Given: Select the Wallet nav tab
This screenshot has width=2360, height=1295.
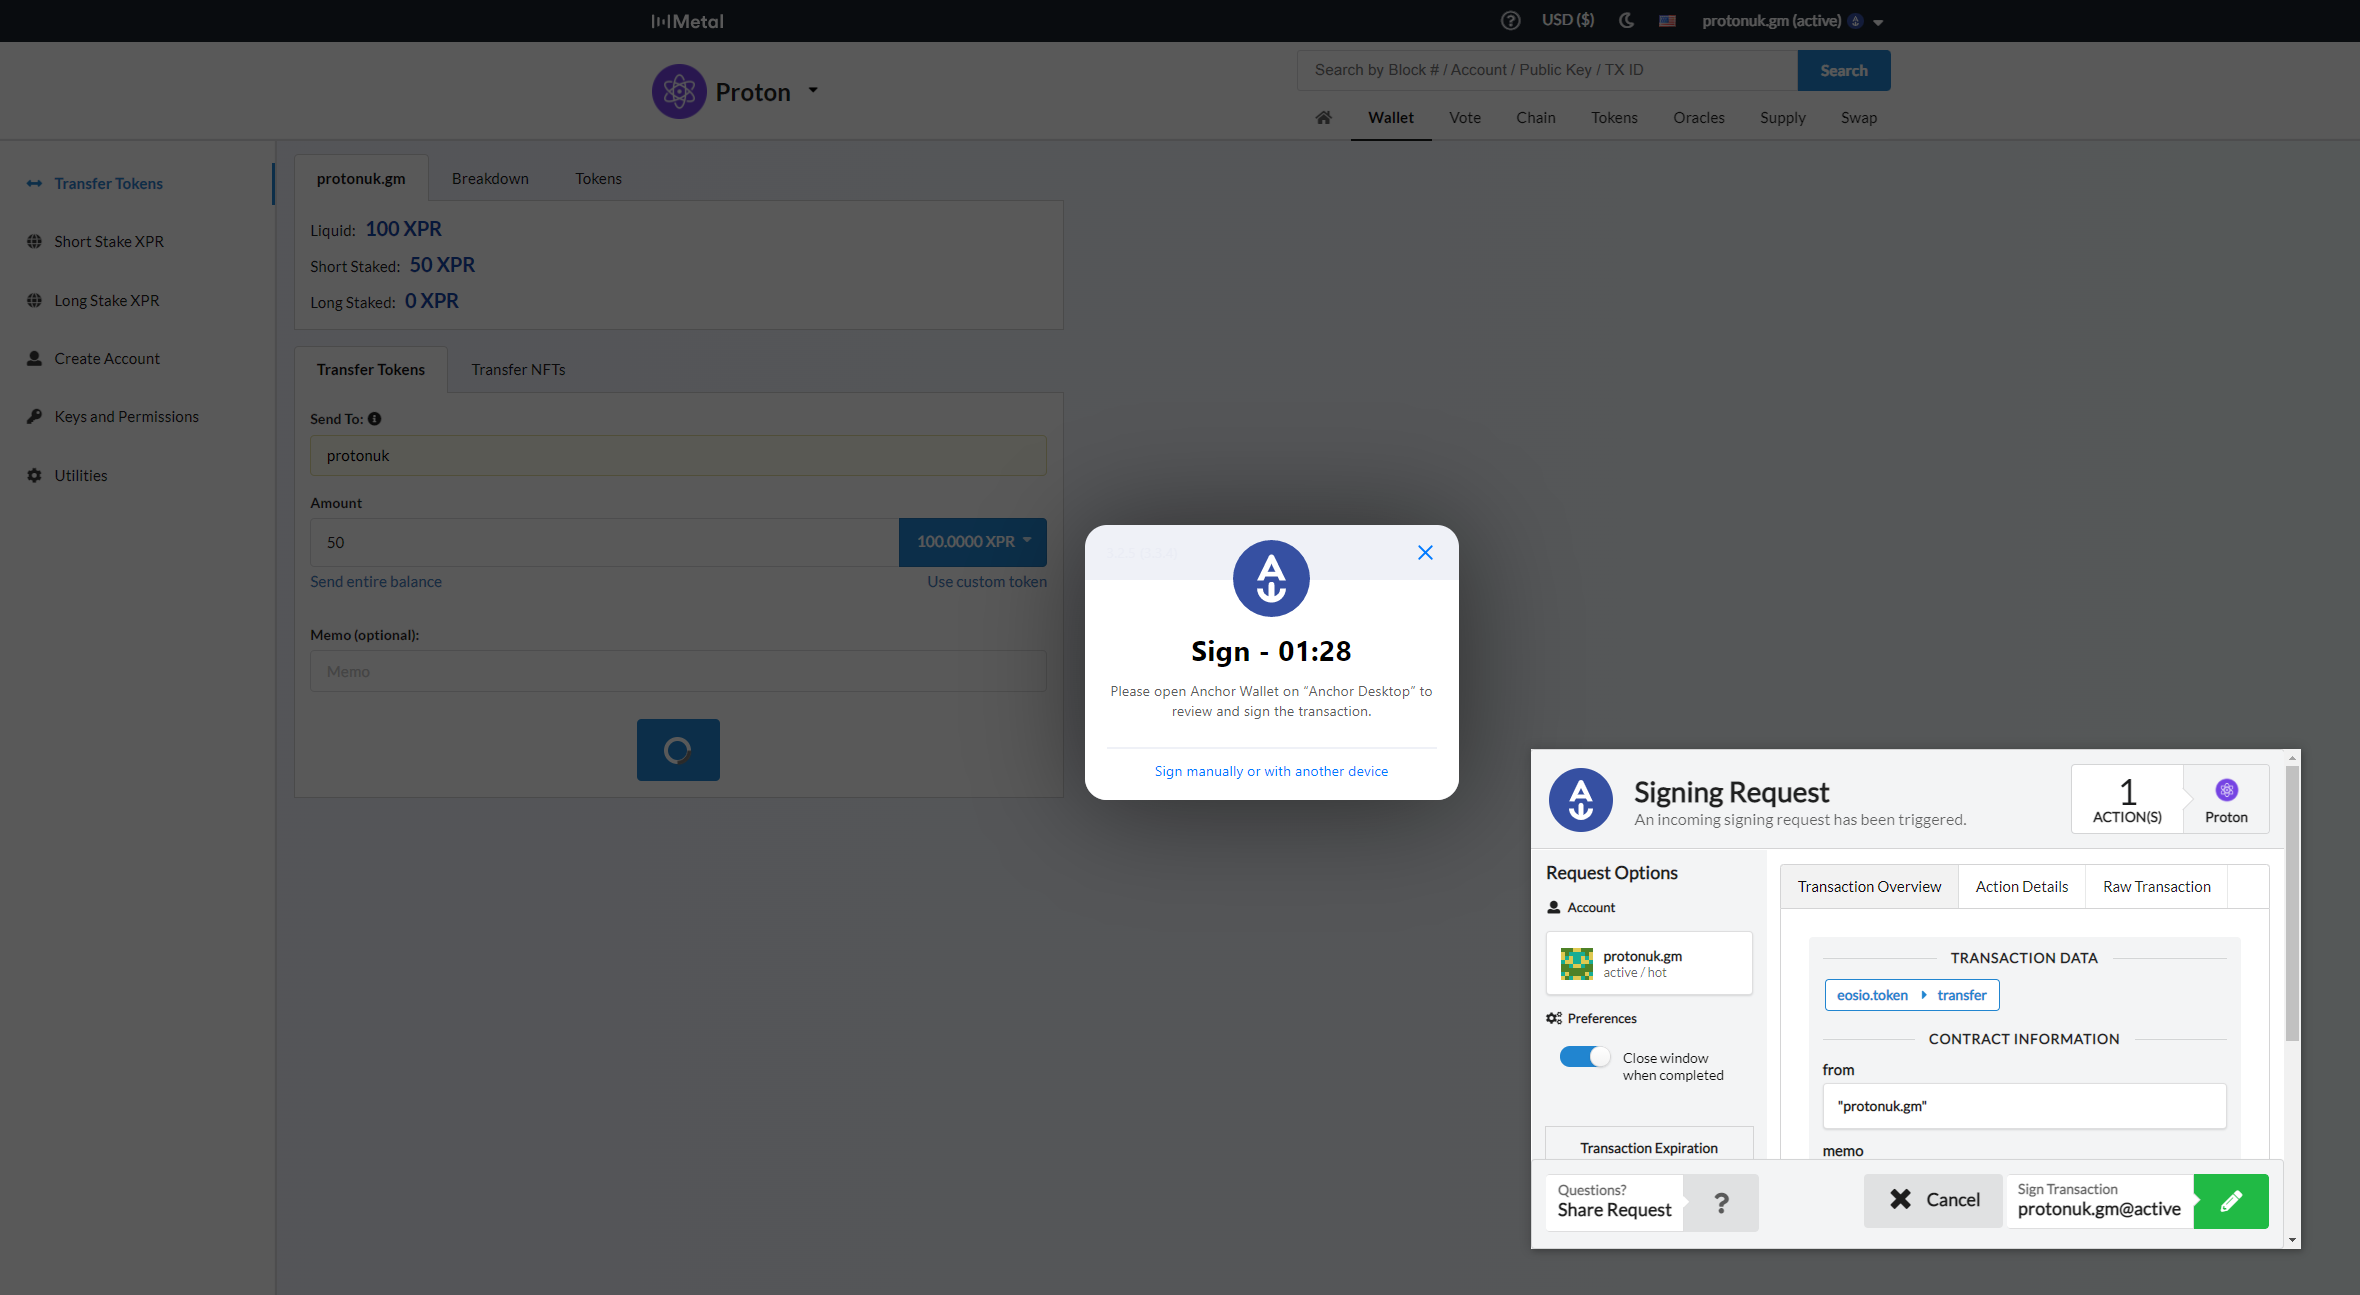Looking at the screenshot, I should [x=1391, y=118].
